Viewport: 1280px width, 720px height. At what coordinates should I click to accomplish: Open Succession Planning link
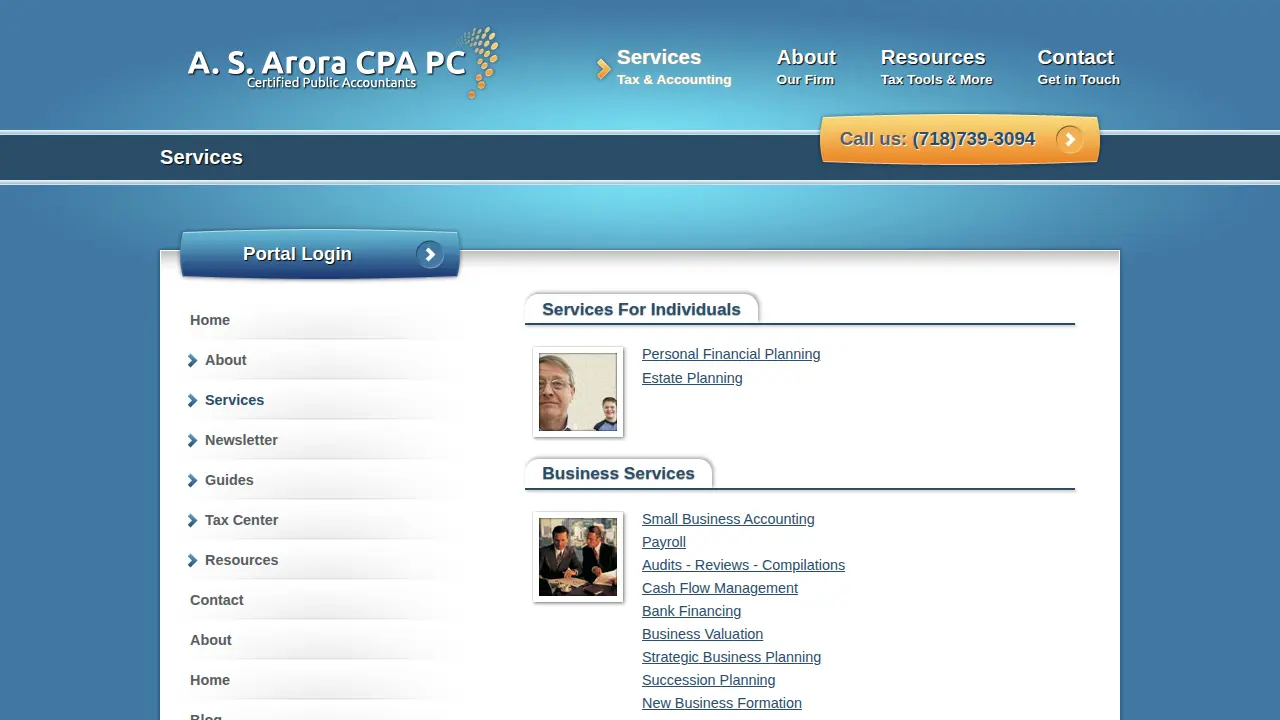[x=709, y=680]
